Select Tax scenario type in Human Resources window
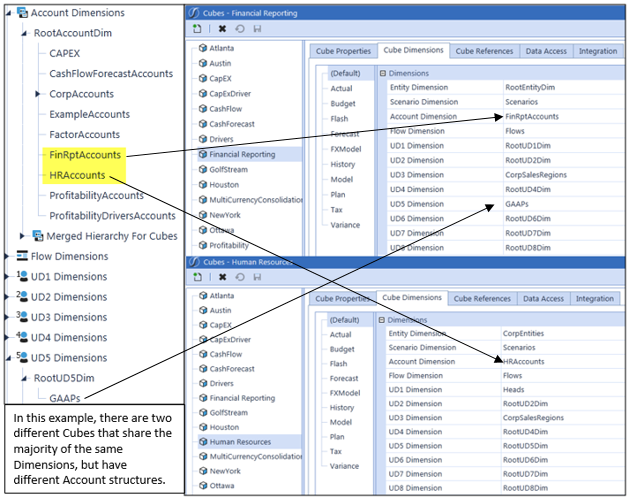 [x=335, y=451]
